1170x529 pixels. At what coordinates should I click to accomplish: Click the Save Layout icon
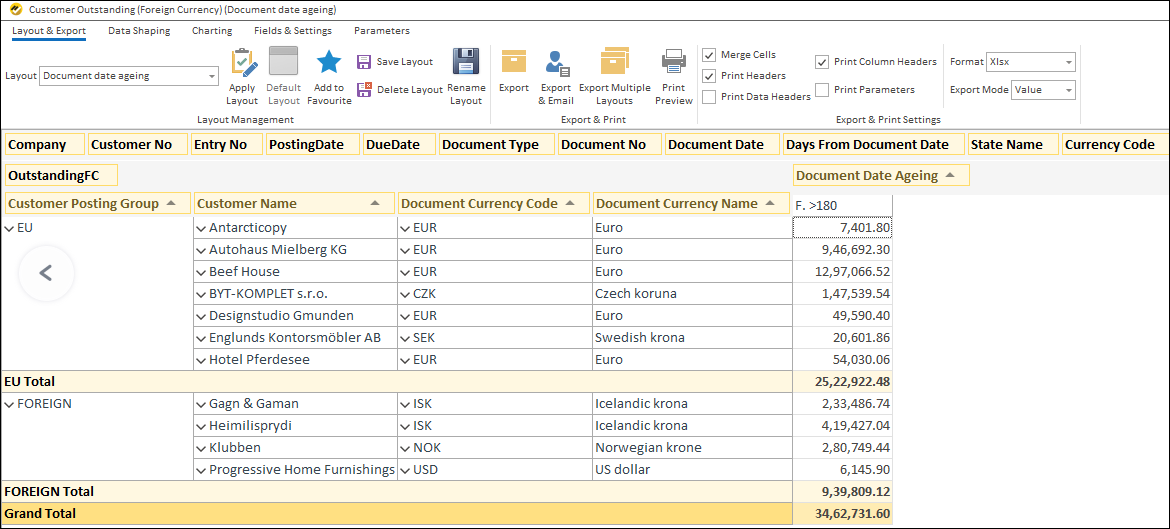pyautogui.click(x=364, y=62)
